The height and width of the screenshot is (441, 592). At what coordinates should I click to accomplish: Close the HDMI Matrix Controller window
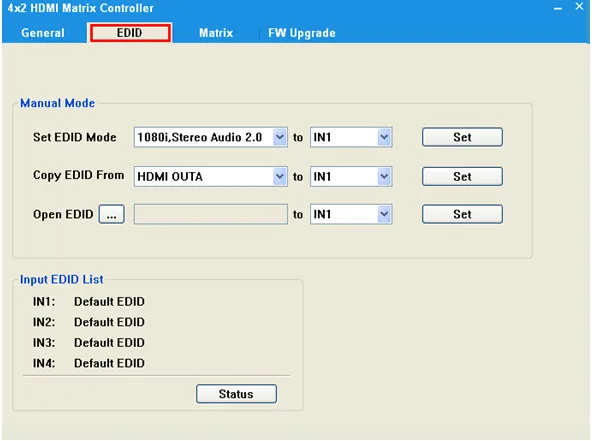click(579, 6)
